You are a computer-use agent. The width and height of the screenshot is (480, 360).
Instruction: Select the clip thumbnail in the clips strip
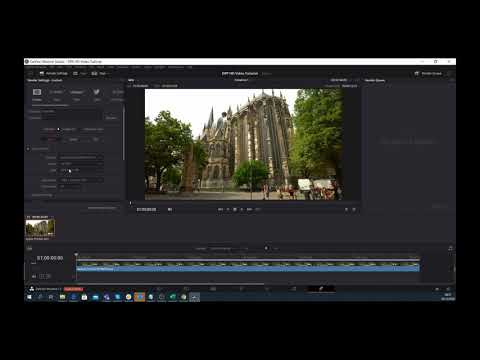40,228
